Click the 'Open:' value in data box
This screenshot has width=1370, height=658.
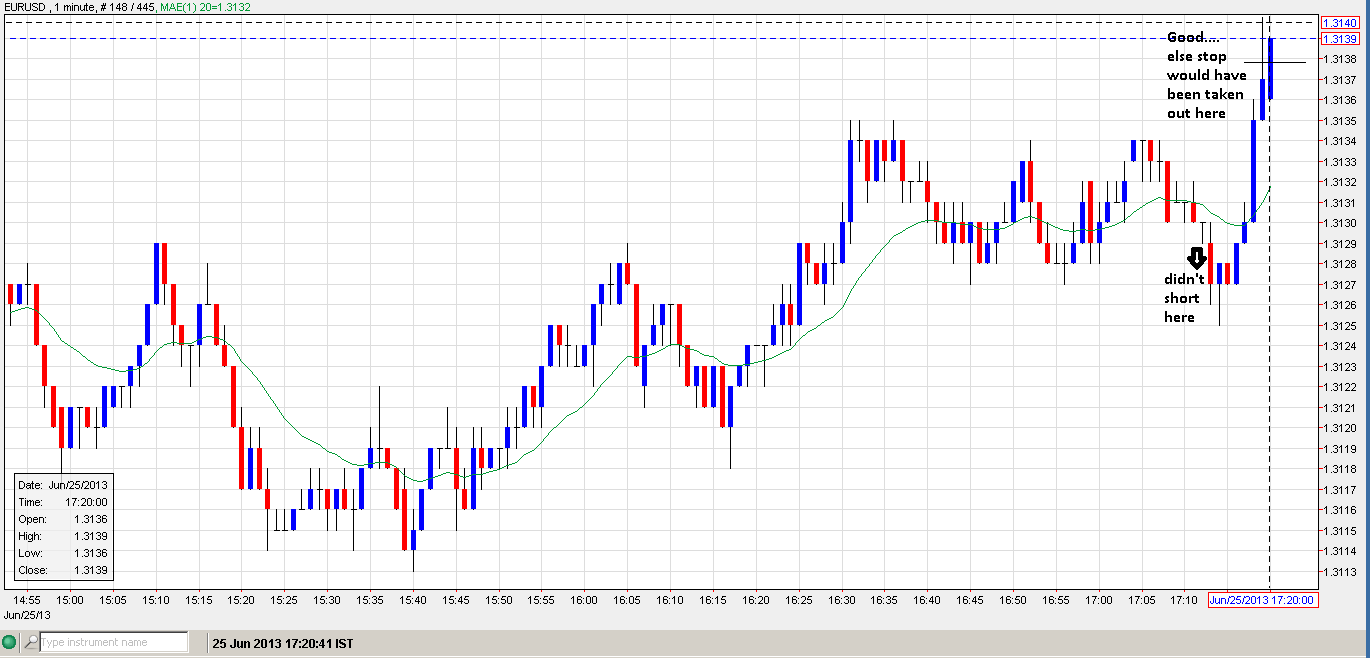pos(90,519)
